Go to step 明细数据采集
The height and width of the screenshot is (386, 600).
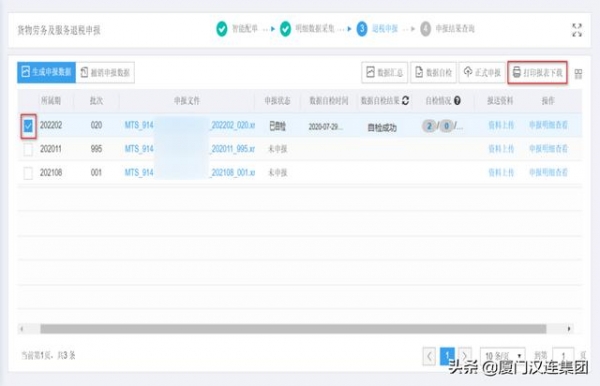click(x=307, y=29)
